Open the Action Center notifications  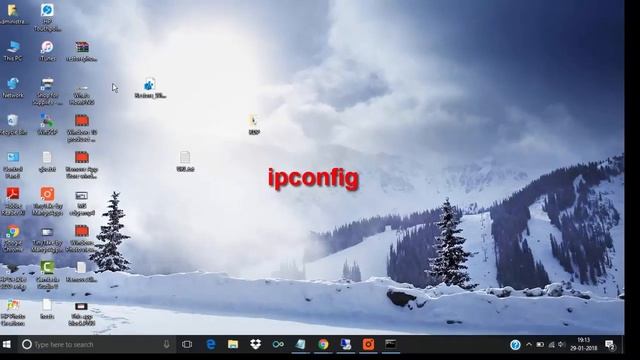click(610, 344)
